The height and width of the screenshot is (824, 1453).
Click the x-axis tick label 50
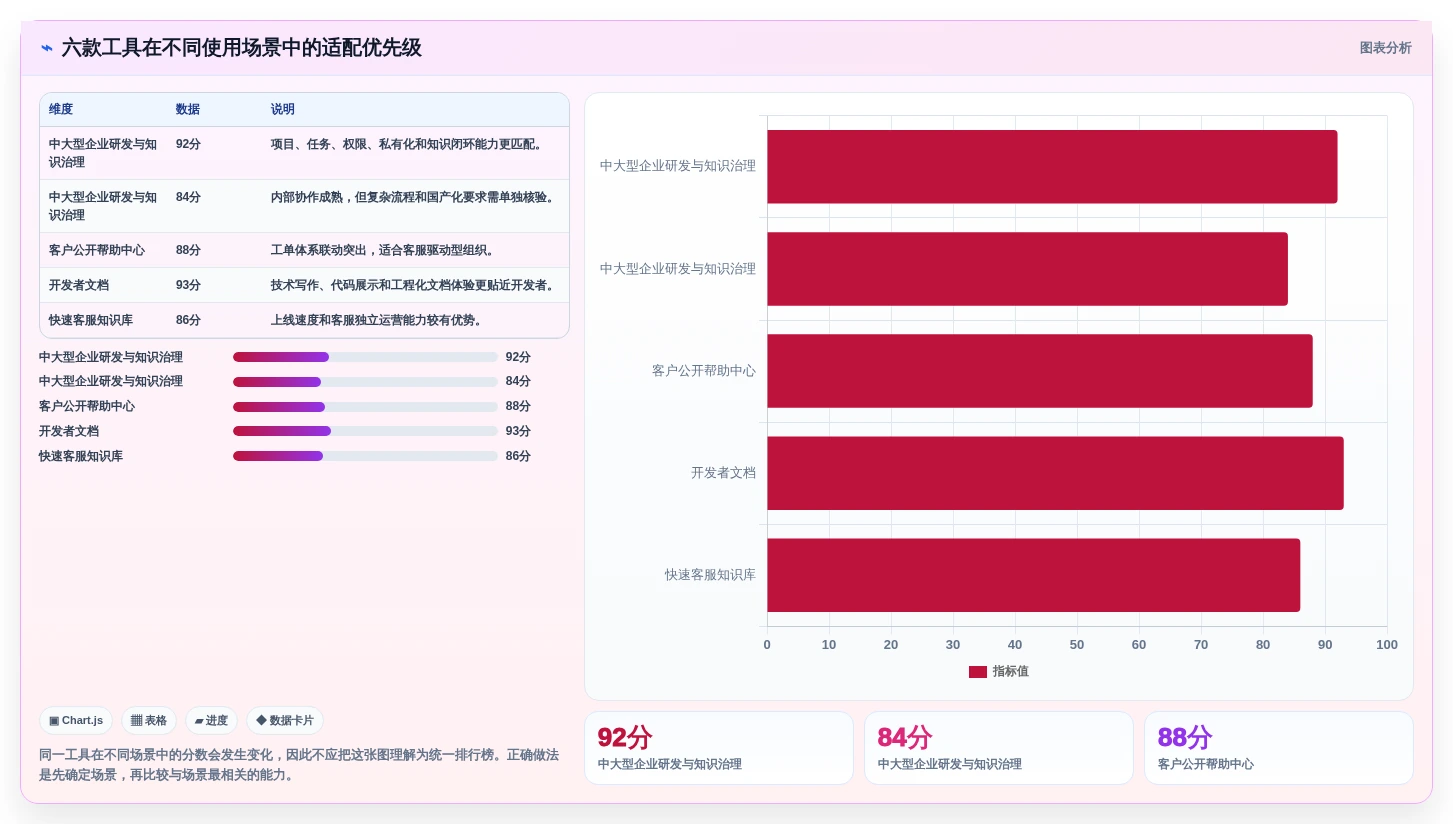[1077, 645]
